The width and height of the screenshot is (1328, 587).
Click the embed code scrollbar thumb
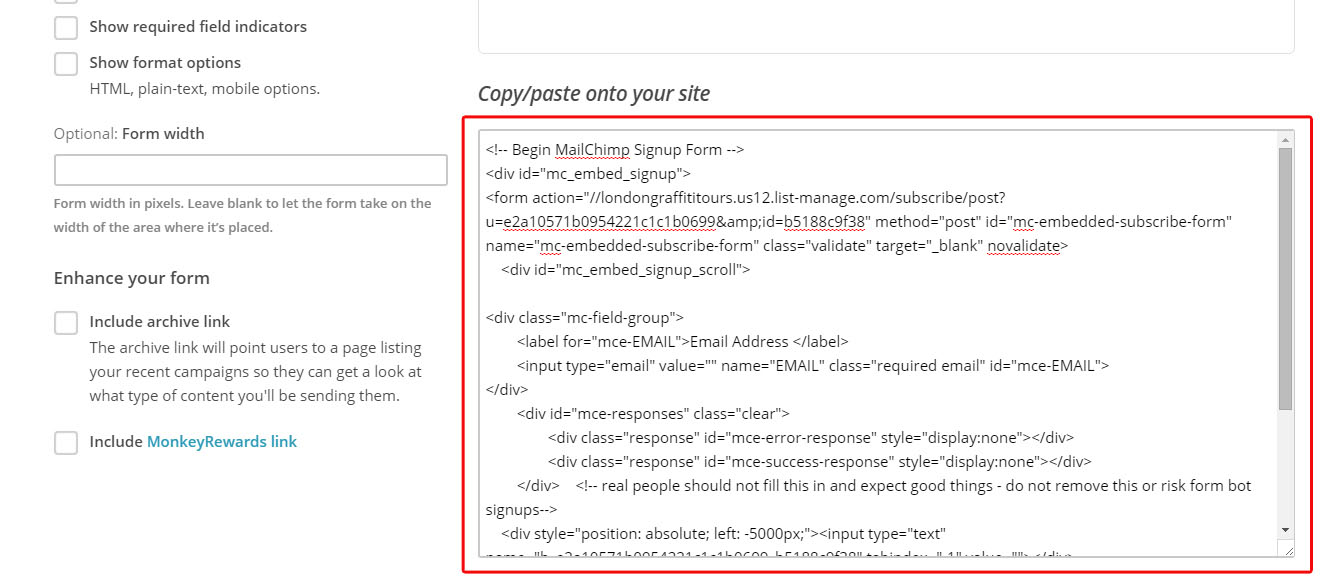tap(1285, 278)
